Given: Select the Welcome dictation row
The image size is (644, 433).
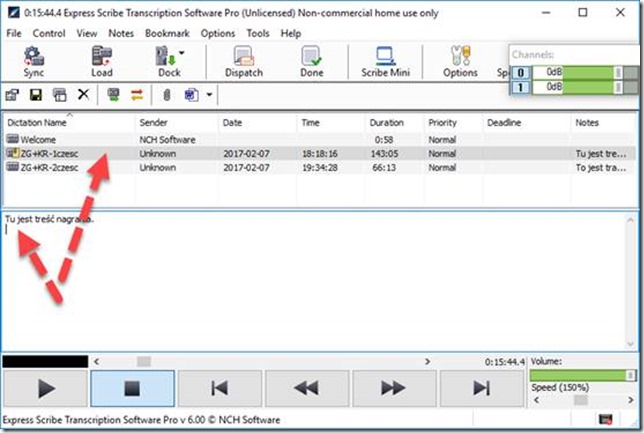Looking at the screenshot, I should (320, 140).
